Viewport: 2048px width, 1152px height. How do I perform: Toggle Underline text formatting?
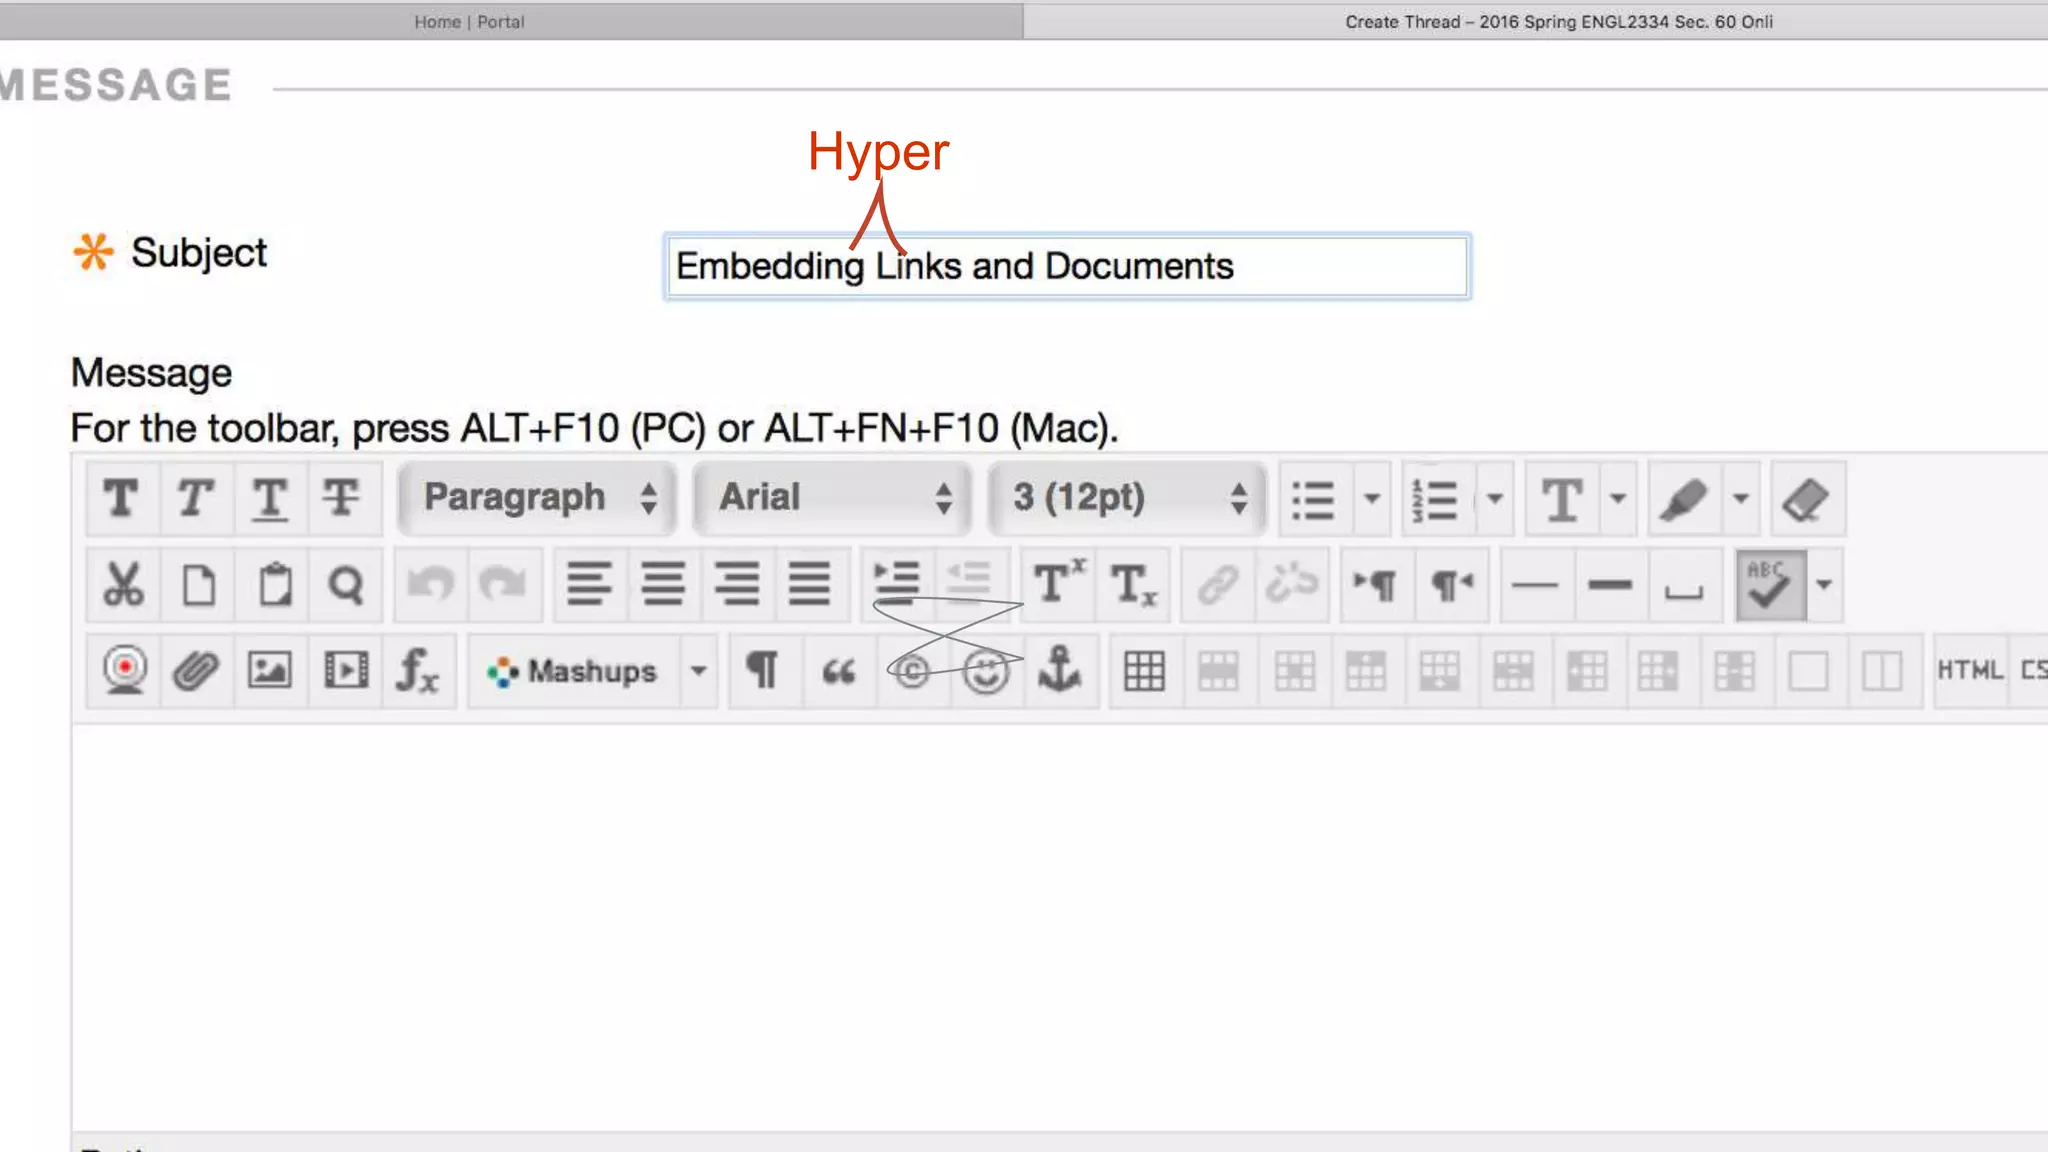click(270, 498)
